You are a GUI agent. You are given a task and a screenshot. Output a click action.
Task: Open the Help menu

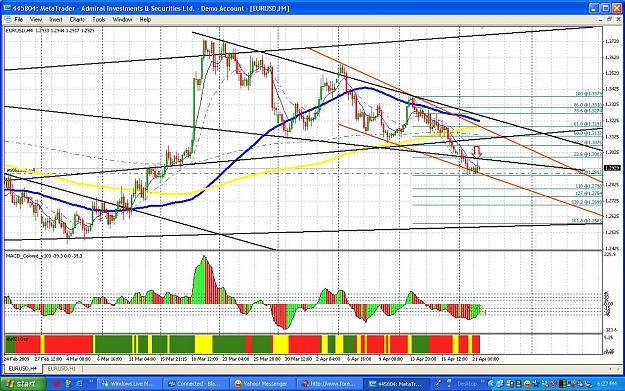(x=145, y=20)
